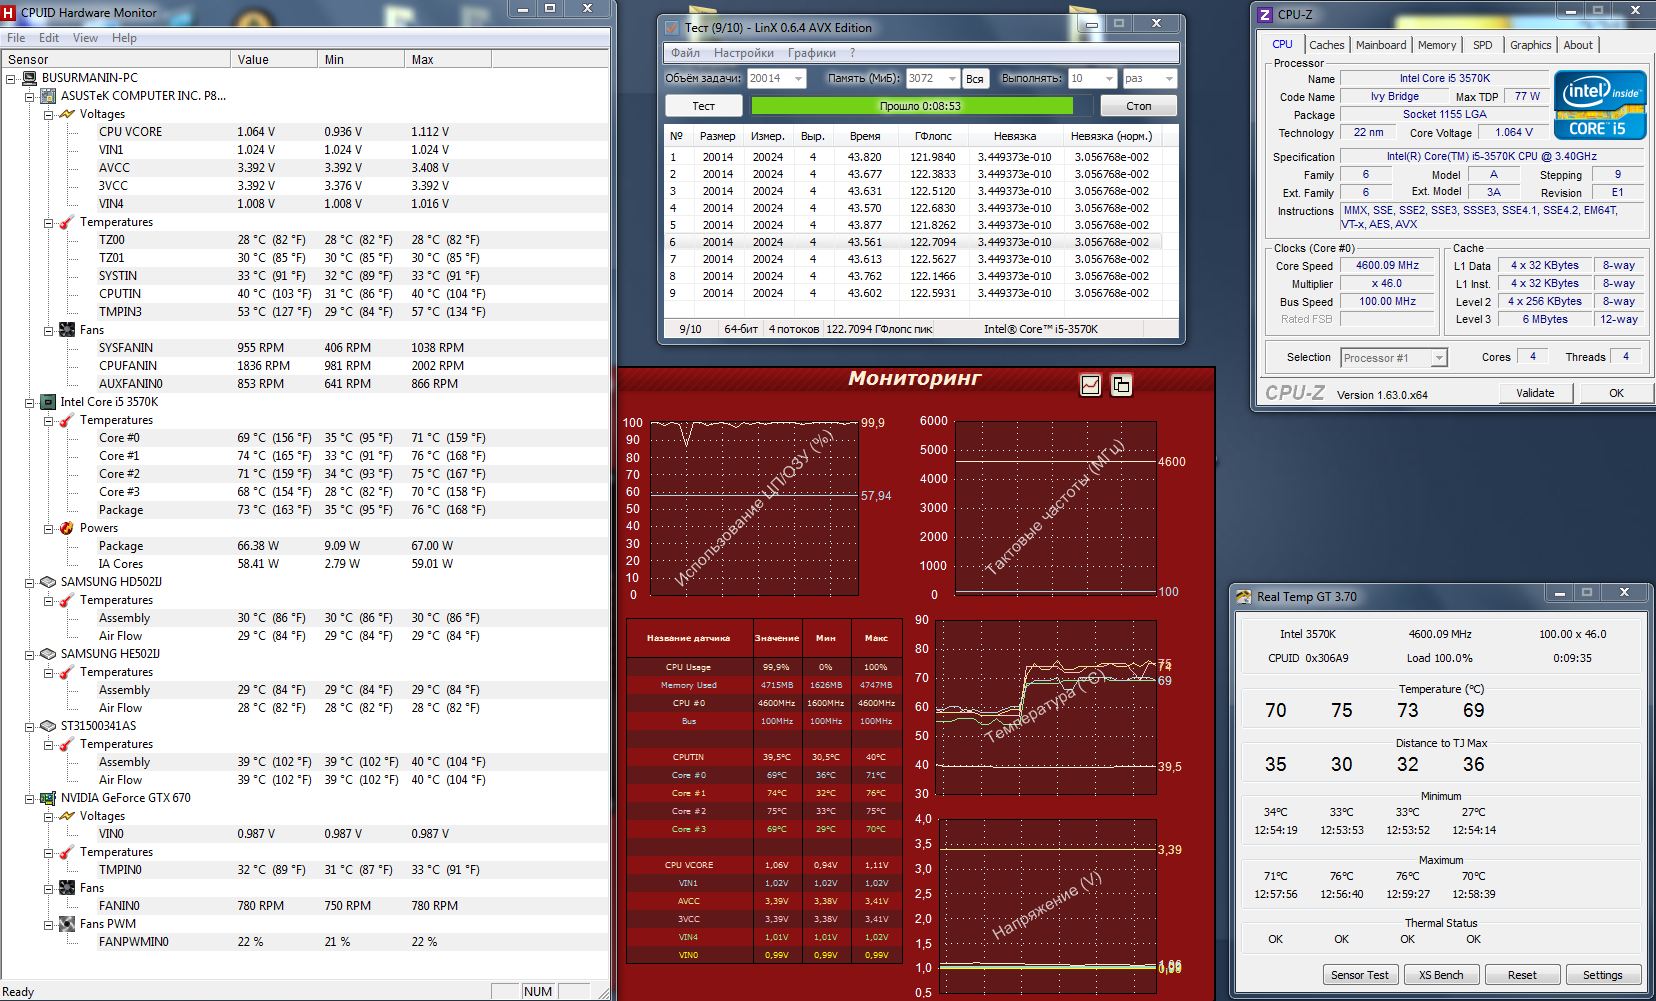Click the Sensor Test button in Real Temp
The image size is (1656, 1001).
[x=1359, y=975]
